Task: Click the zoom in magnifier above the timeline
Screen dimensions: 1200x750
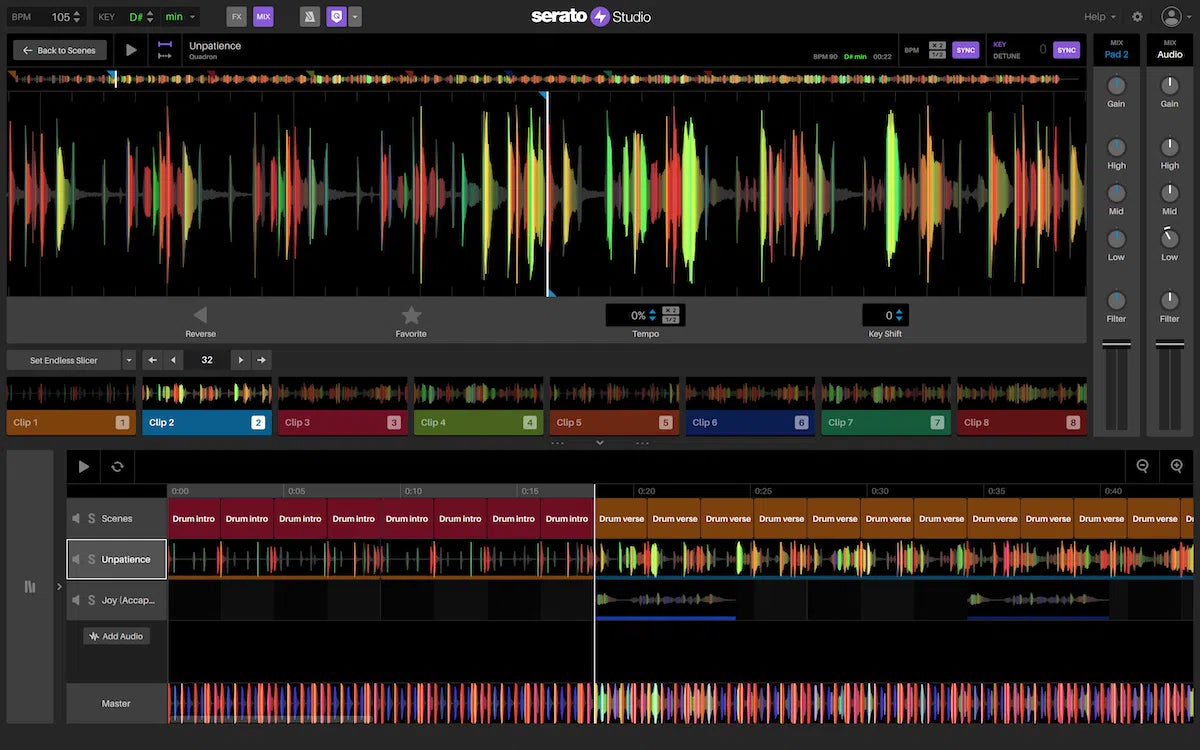Action: click(x=1177, y=466)
